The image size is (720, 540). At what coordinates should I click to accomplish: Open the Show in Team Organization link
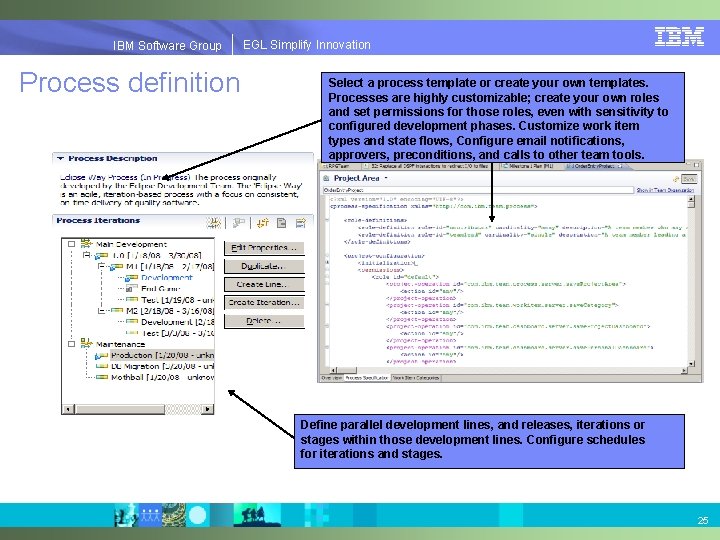pos(665,190)
